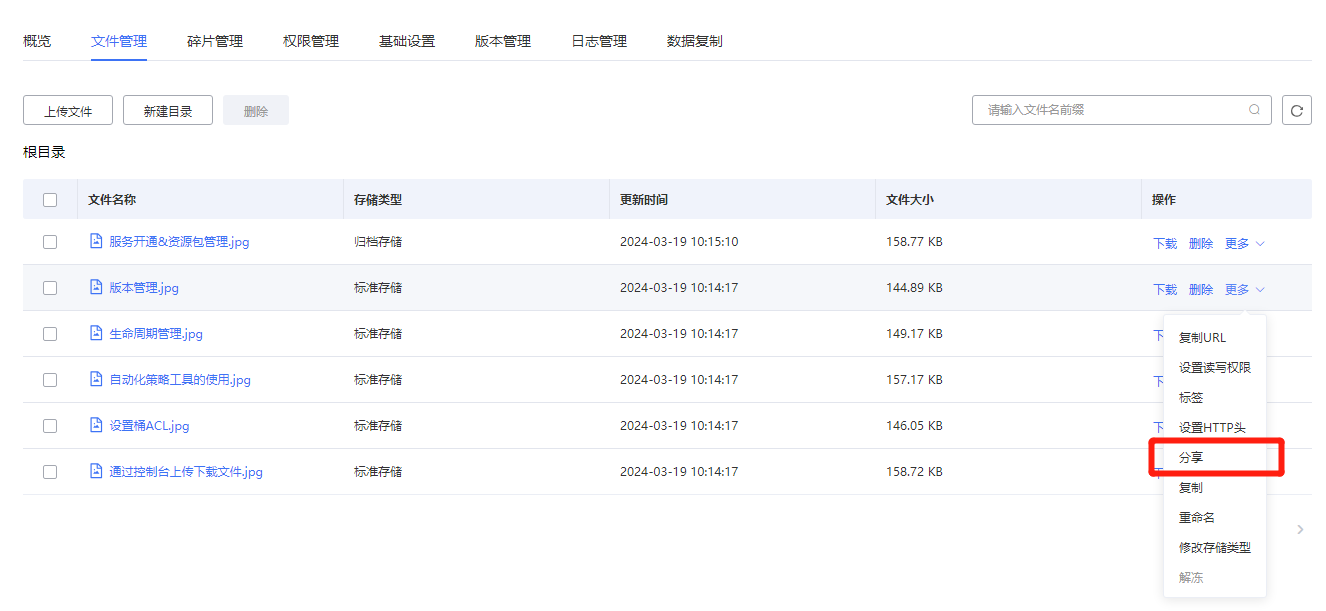Go to next page with the pagination arrow

[1300, 529]
